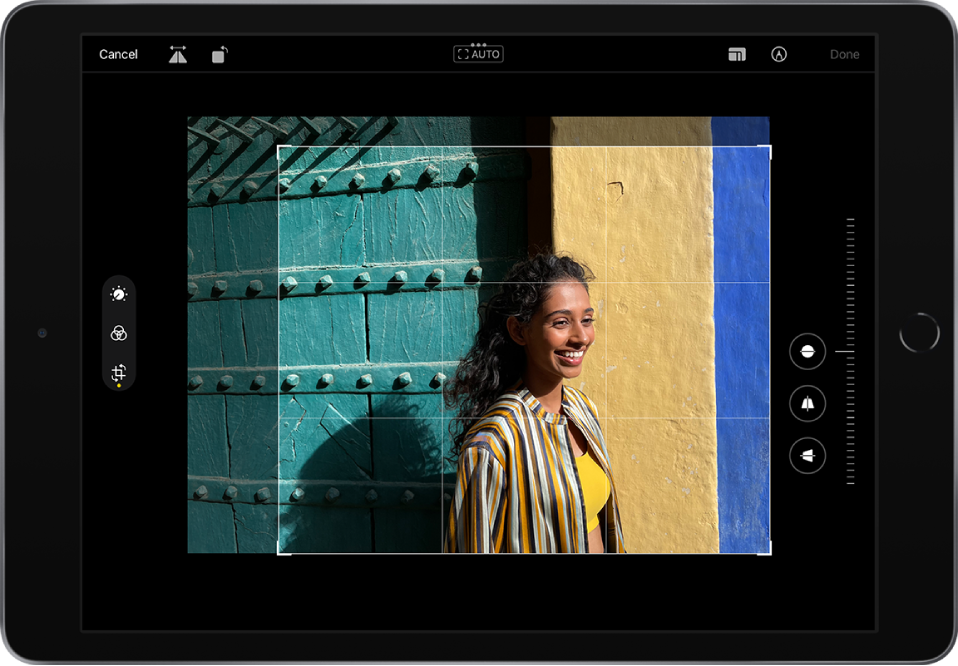Enable the Straighten tool on the right
Viewport: 958px width, 666px height.
pyautogui.click(x=806, y=352)
